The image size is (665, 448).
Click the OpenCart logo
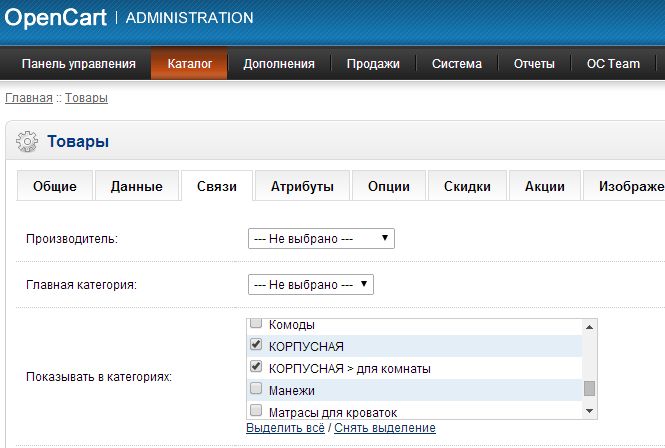[55, 18]
